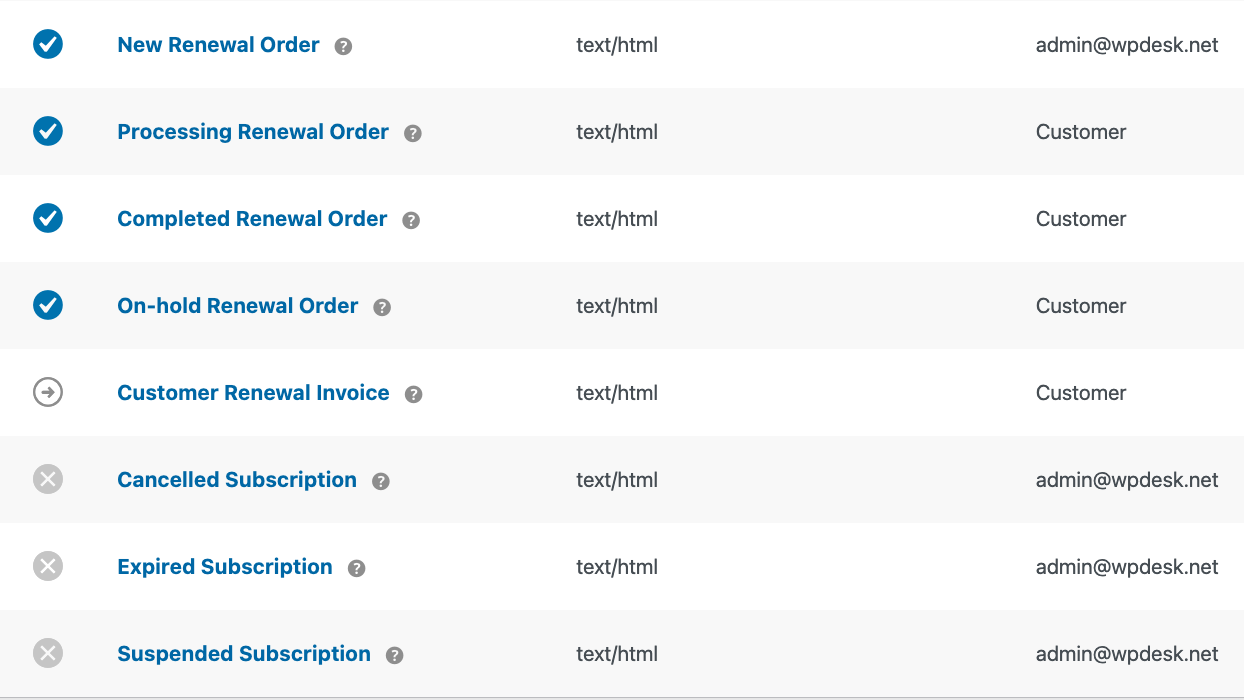Enable the Expired Subscription email
The width and height of the screenshot is (1244, 700).
[48, 566]
